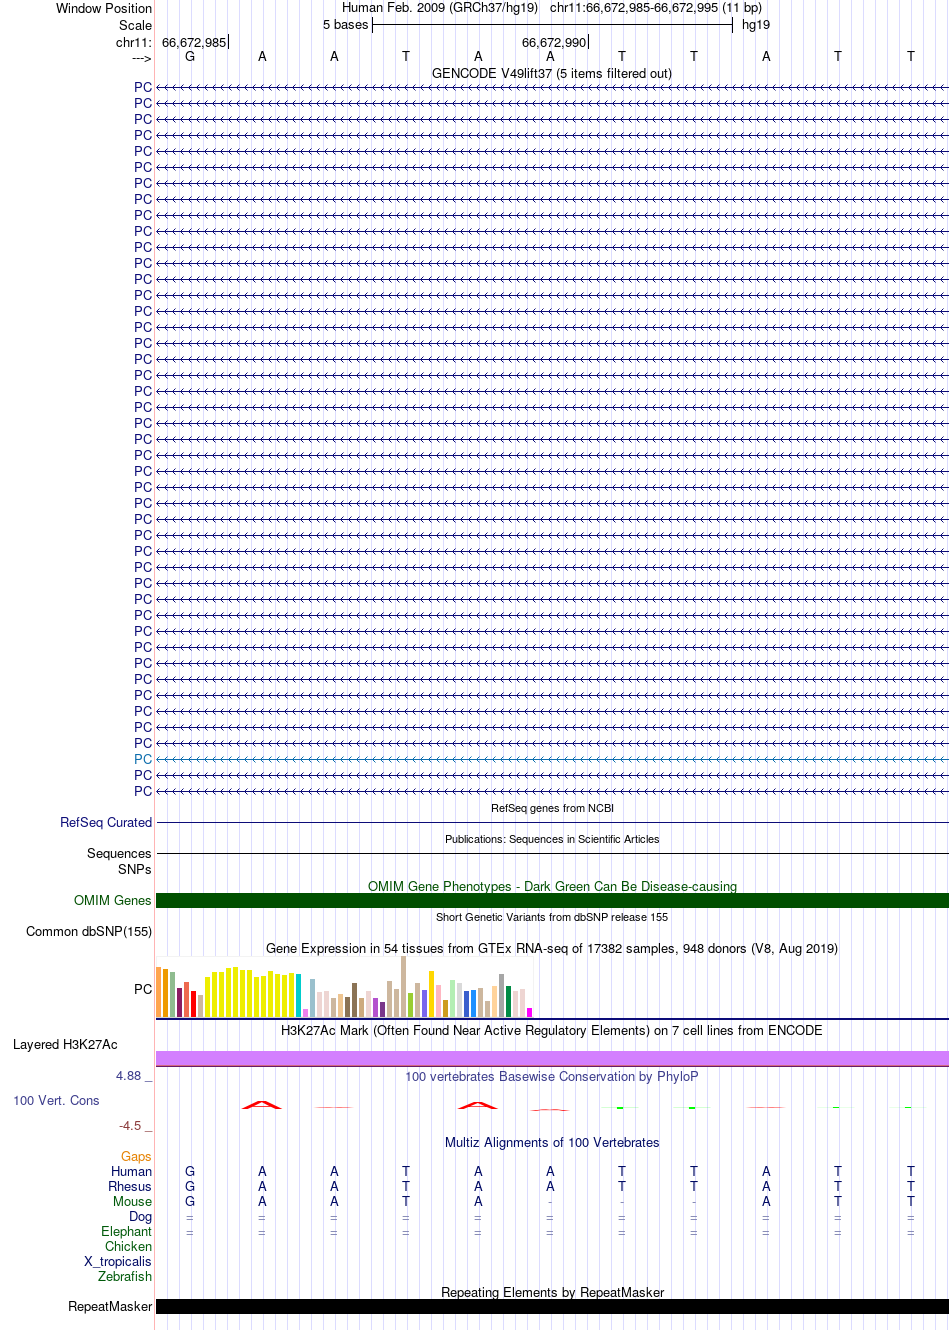
Task: Click the RepeatMasker track label
Action: point(110,1306)
